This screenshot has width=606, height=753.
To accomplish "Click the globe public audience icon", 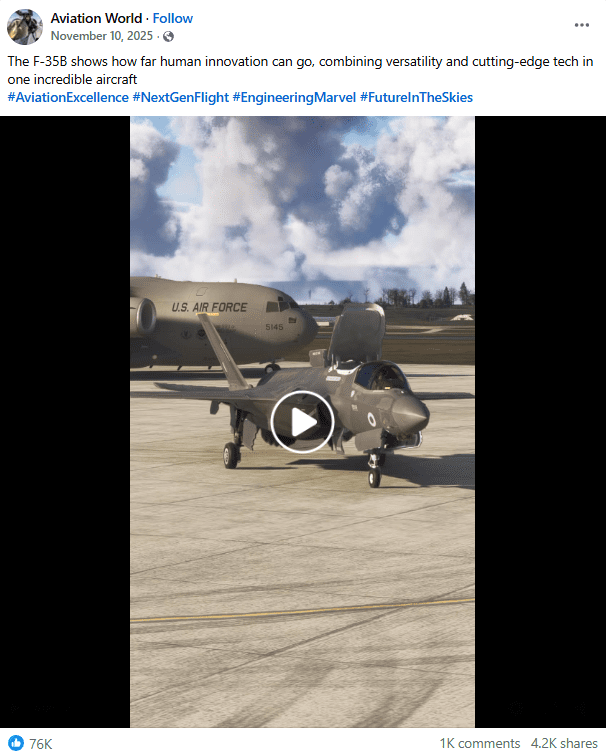I will click(x=168, y=36).
